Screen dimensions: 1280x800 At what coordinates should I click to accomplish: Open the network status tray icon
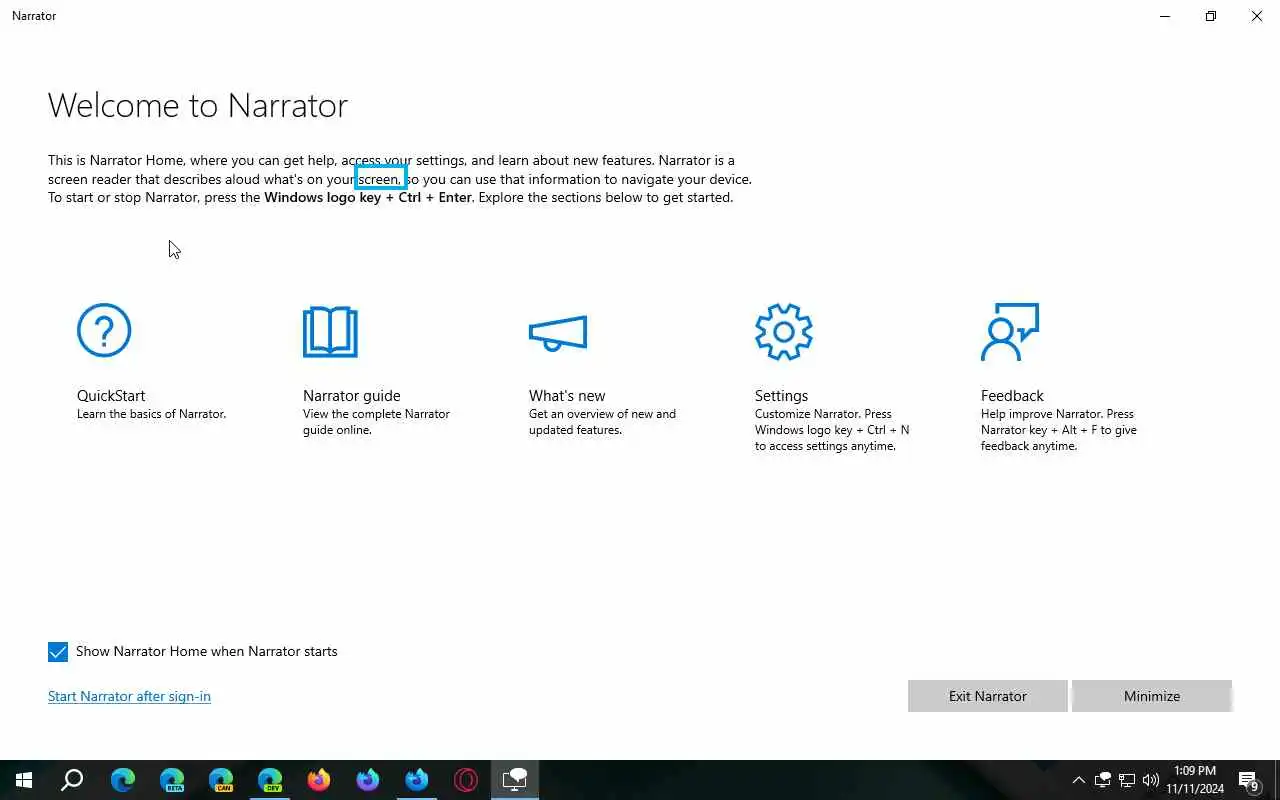pos(1127,780)
